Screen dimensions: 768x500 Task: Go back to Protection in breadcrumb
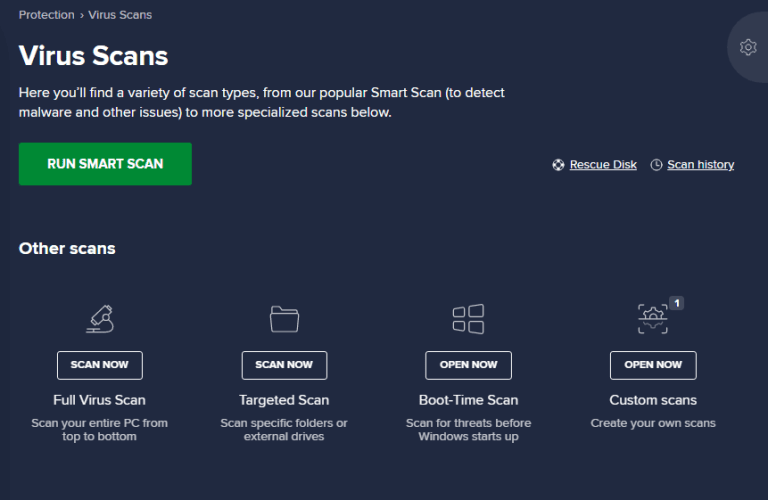tap(46, 15)
